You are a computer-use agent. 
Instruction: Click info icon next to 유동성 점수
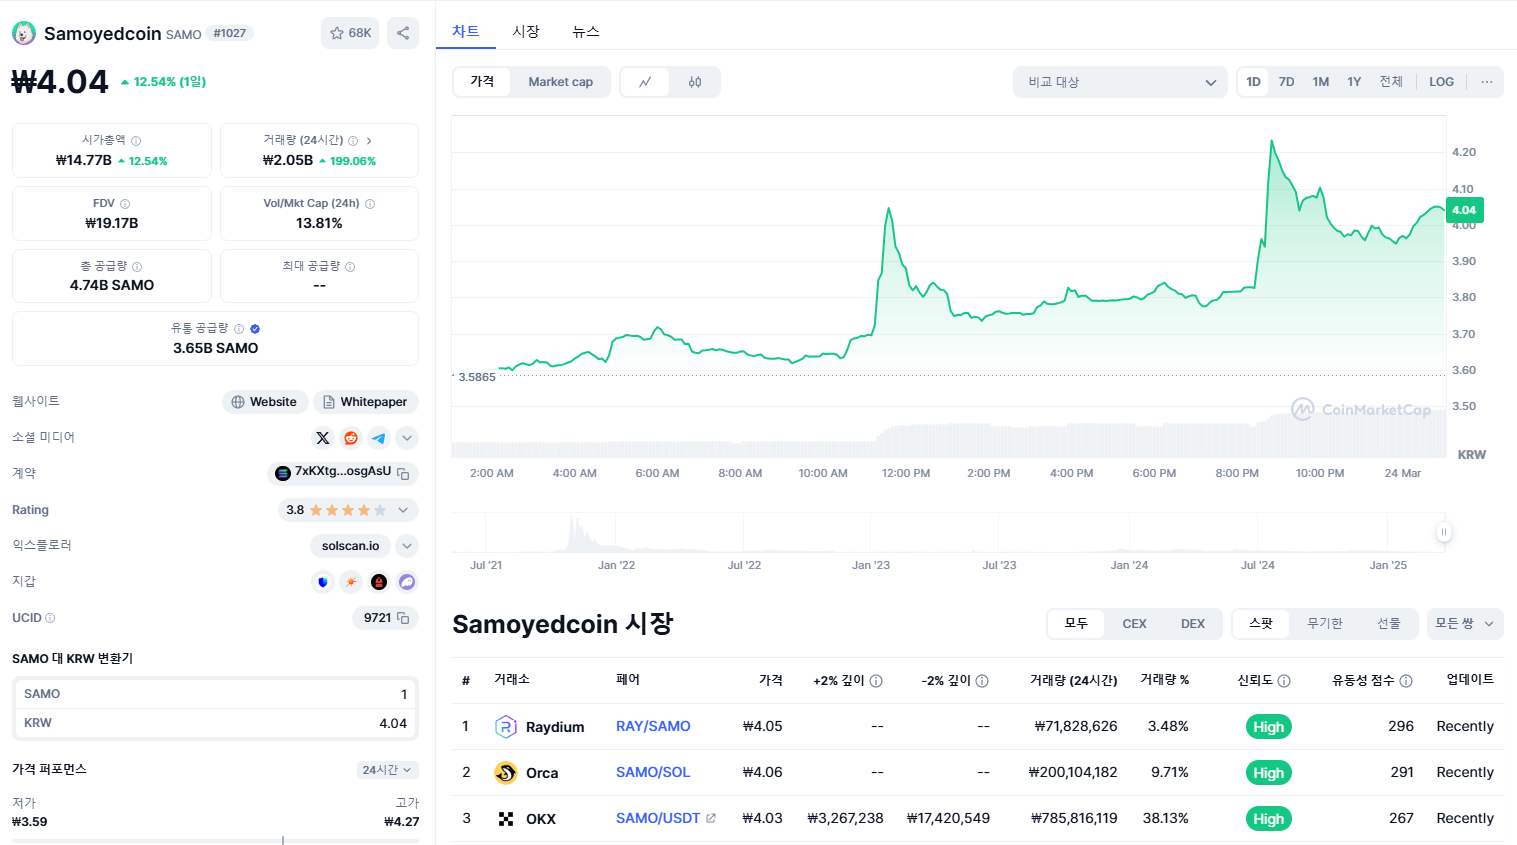pos(1406,681)
